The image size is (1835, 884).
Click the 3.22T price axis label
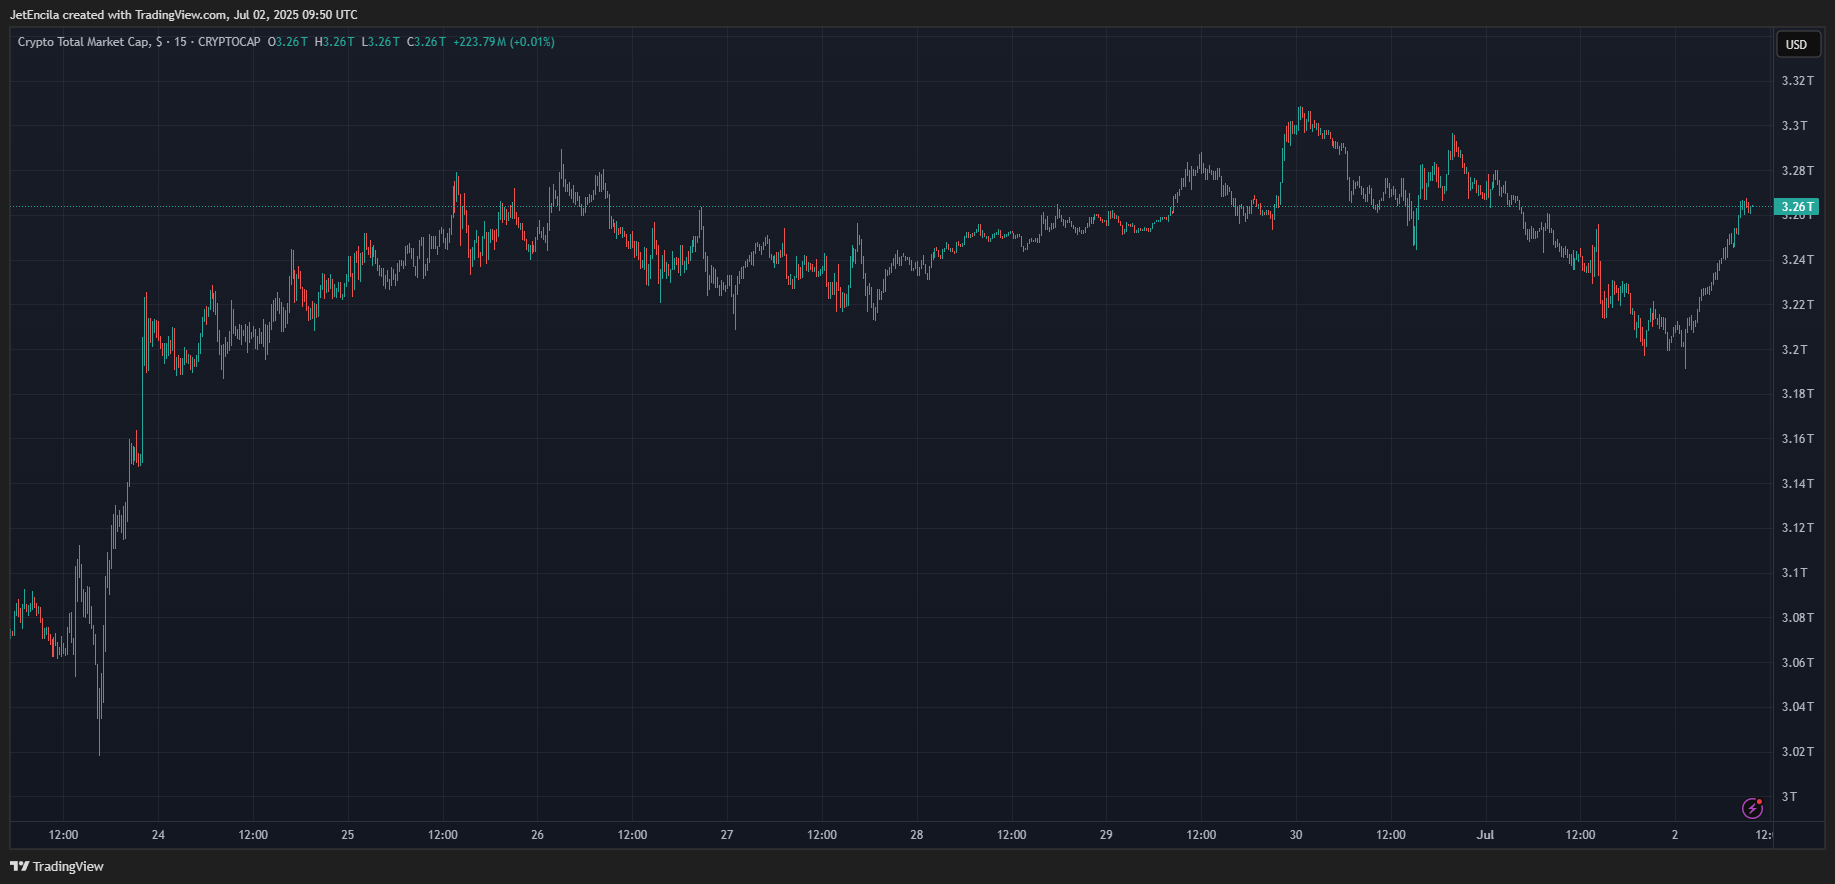coord(1797,305)
